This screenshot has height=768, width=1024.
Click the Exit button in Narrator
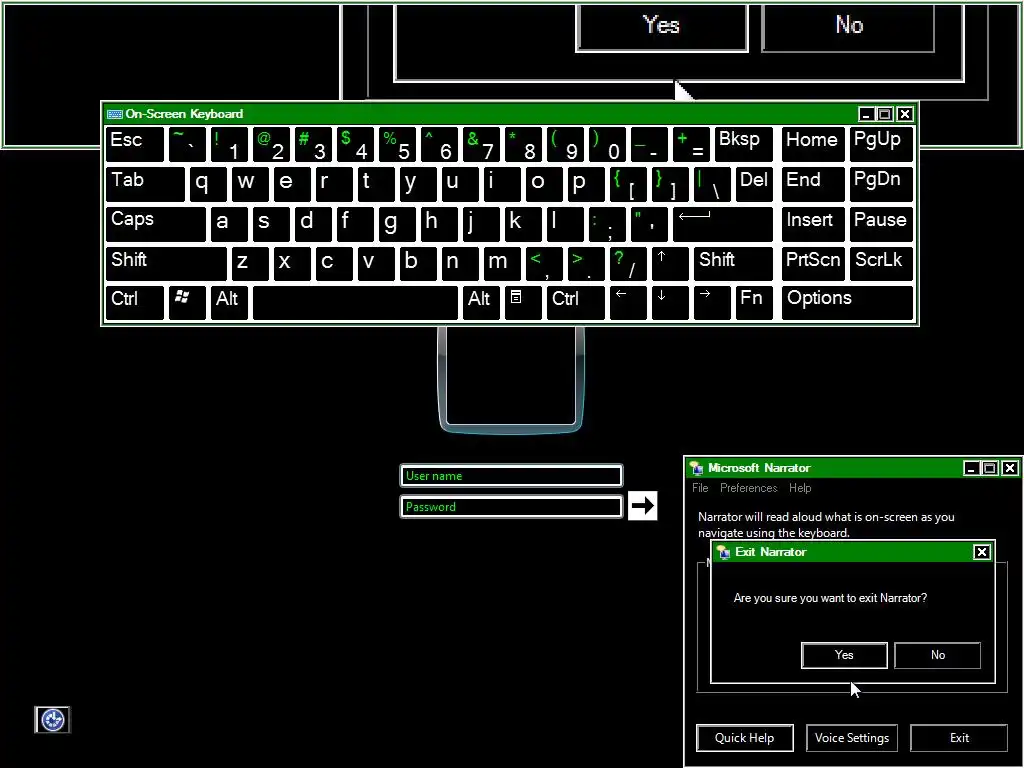coord(959,738)
